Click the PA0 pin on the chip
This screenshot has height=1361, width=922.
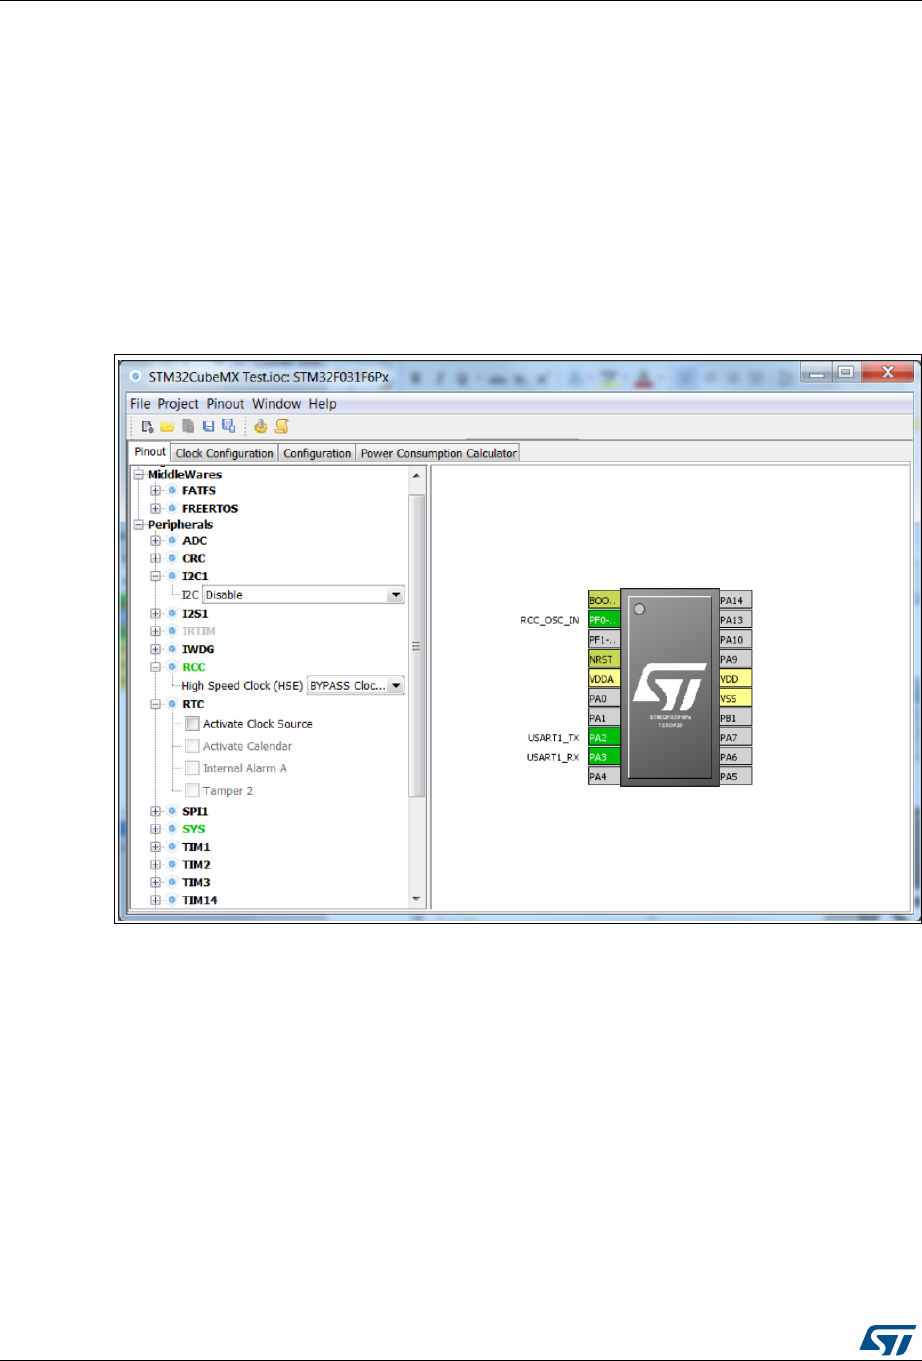pyautogui.click(x=604, y=698)
